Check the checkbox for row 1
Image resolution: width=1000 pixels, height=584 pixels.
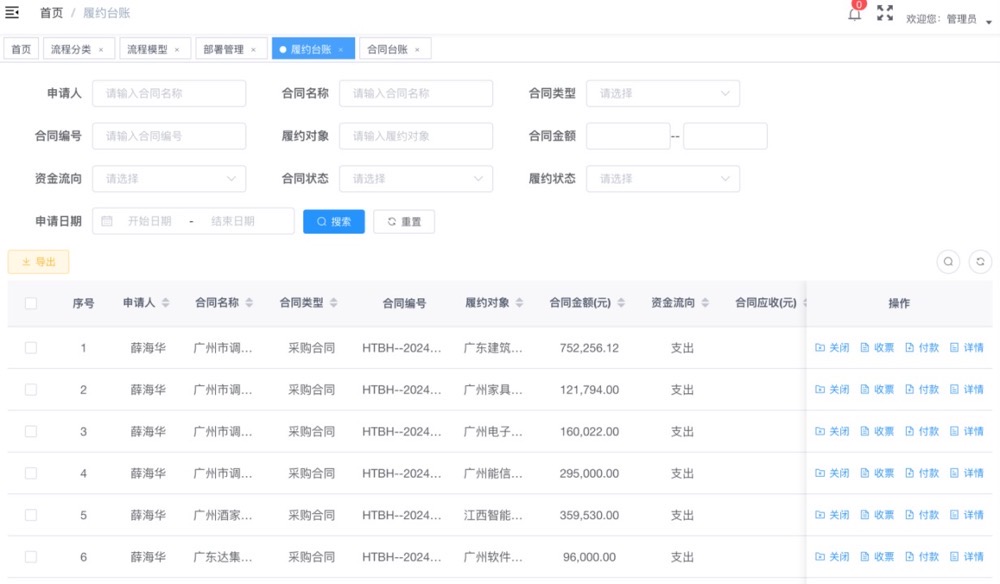(31, 348)
